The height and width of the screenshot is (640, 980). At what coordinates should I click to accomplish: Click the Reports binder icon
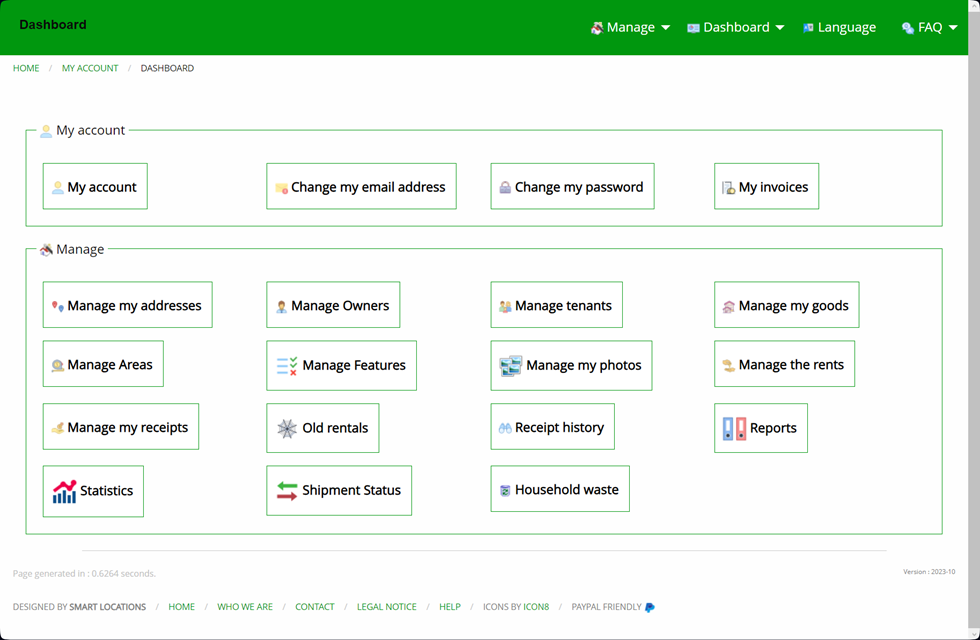point(734,428)
